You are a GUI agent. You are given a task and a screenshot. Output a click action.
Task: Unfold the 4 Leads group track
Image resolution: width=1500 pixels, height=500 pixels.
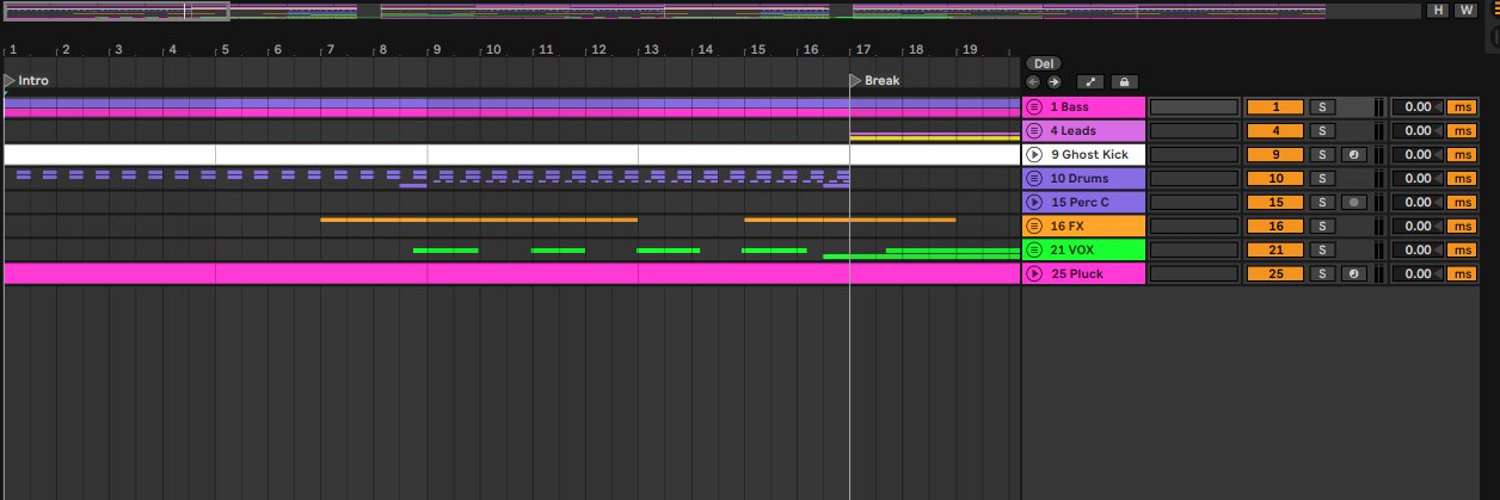tap(1035, 131)
